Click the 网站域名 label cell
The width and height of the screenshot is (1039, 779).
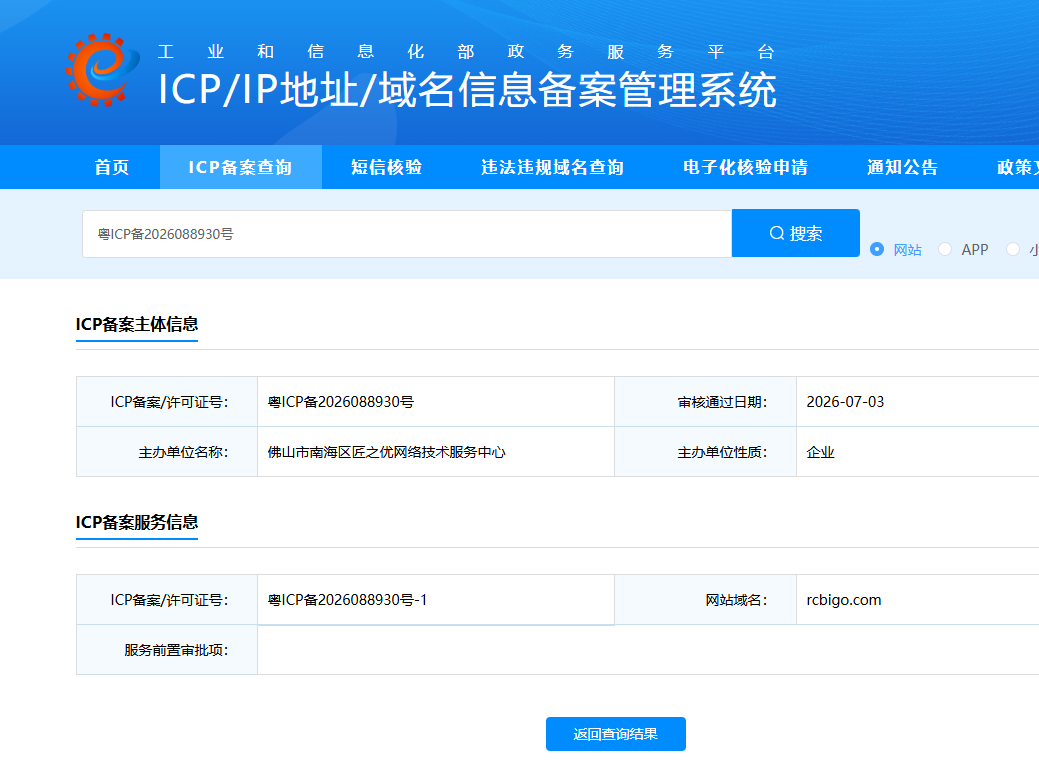[x=706, y=599]
